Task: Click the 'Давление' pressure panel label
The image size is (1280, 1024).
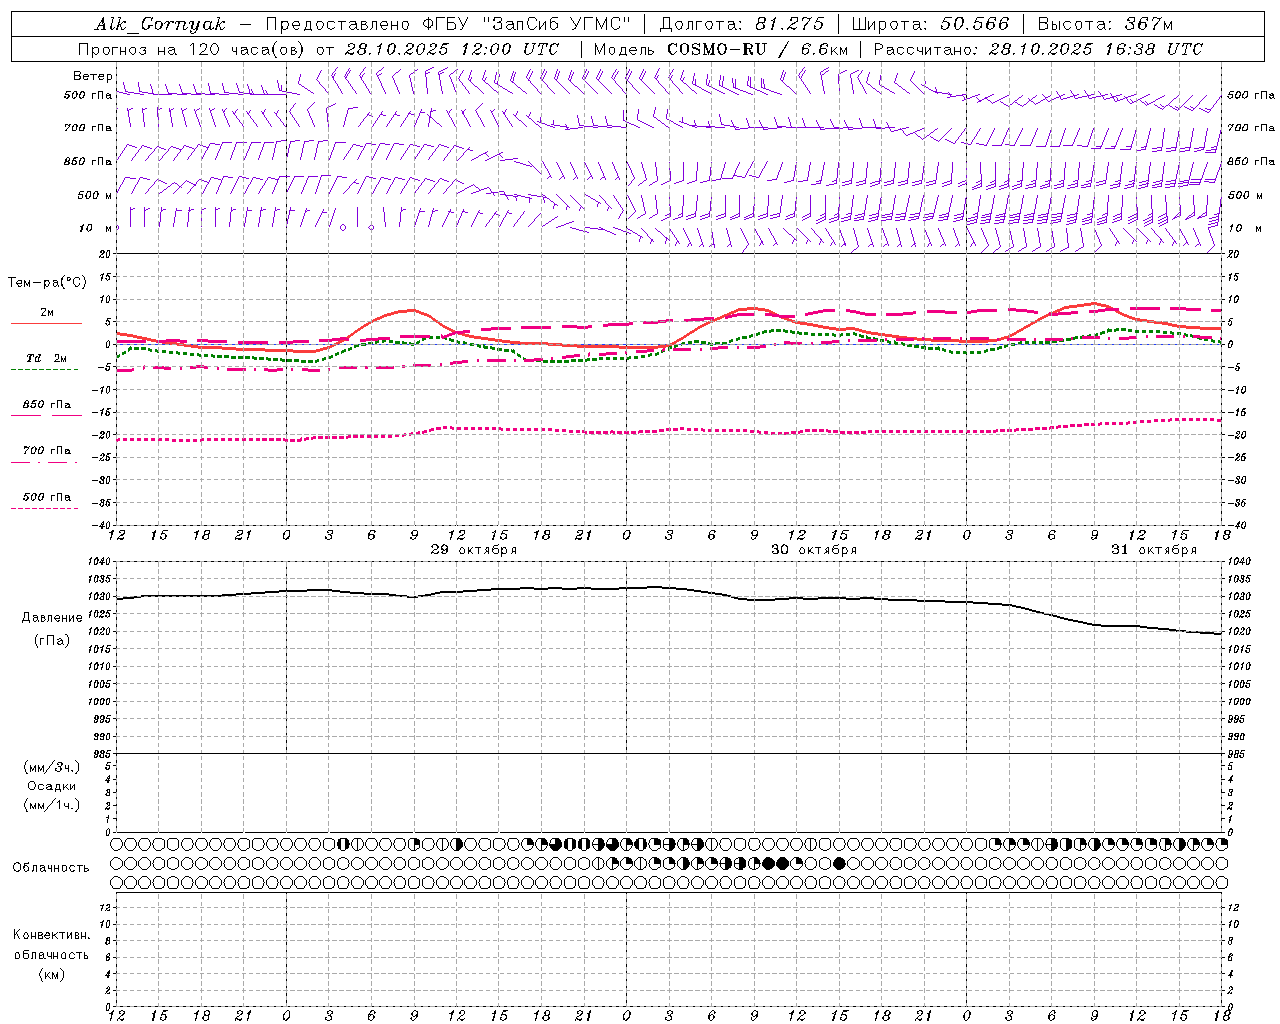Action: pyautogui.click(x=52, y=618)
